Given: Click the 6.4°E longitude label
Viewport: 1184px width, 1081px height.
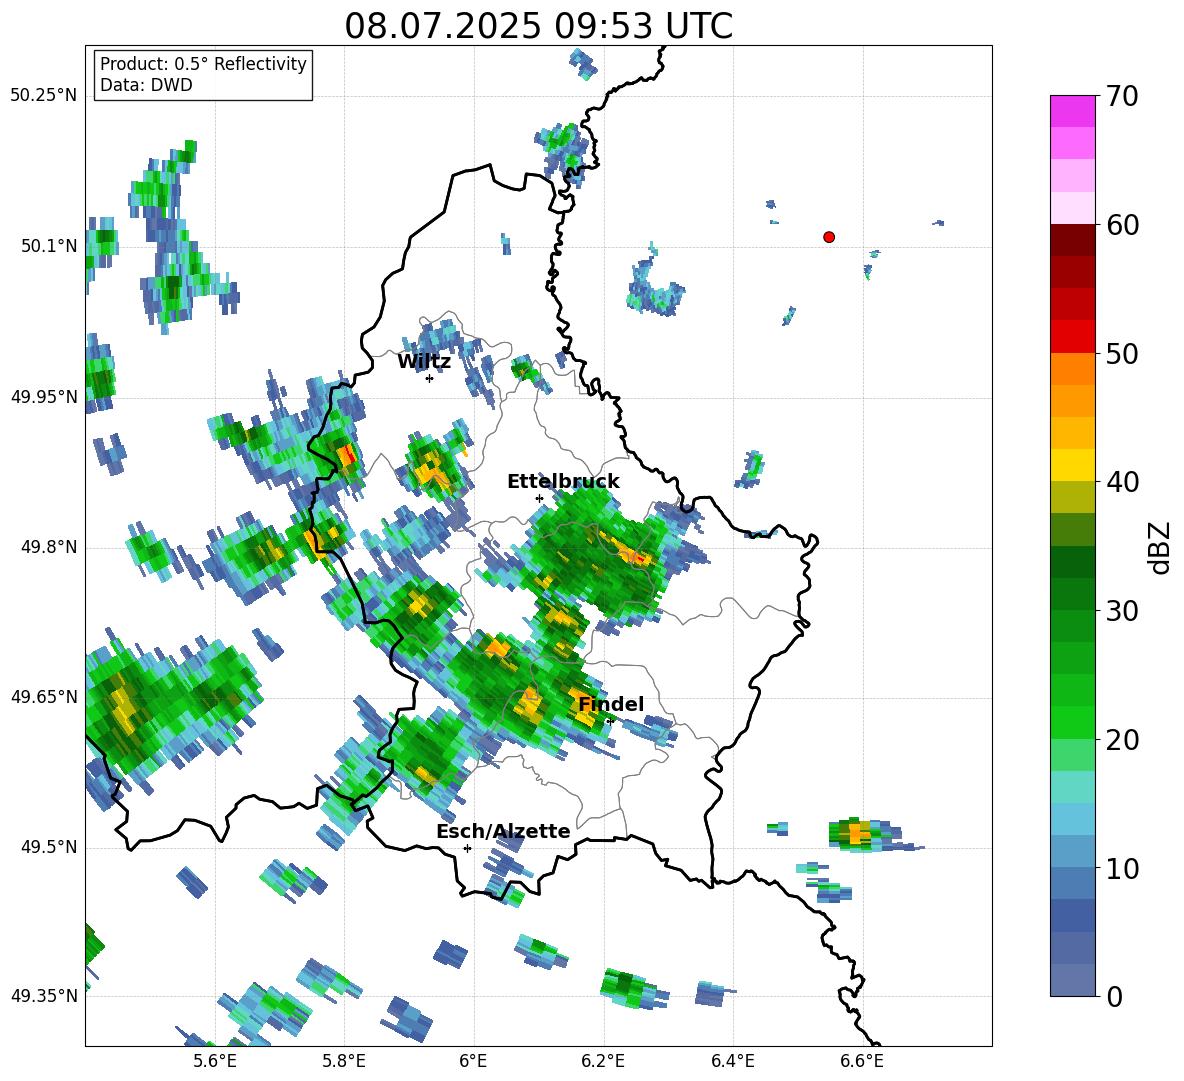Looking at the screenshot, I should click(x=732, y=1061).
